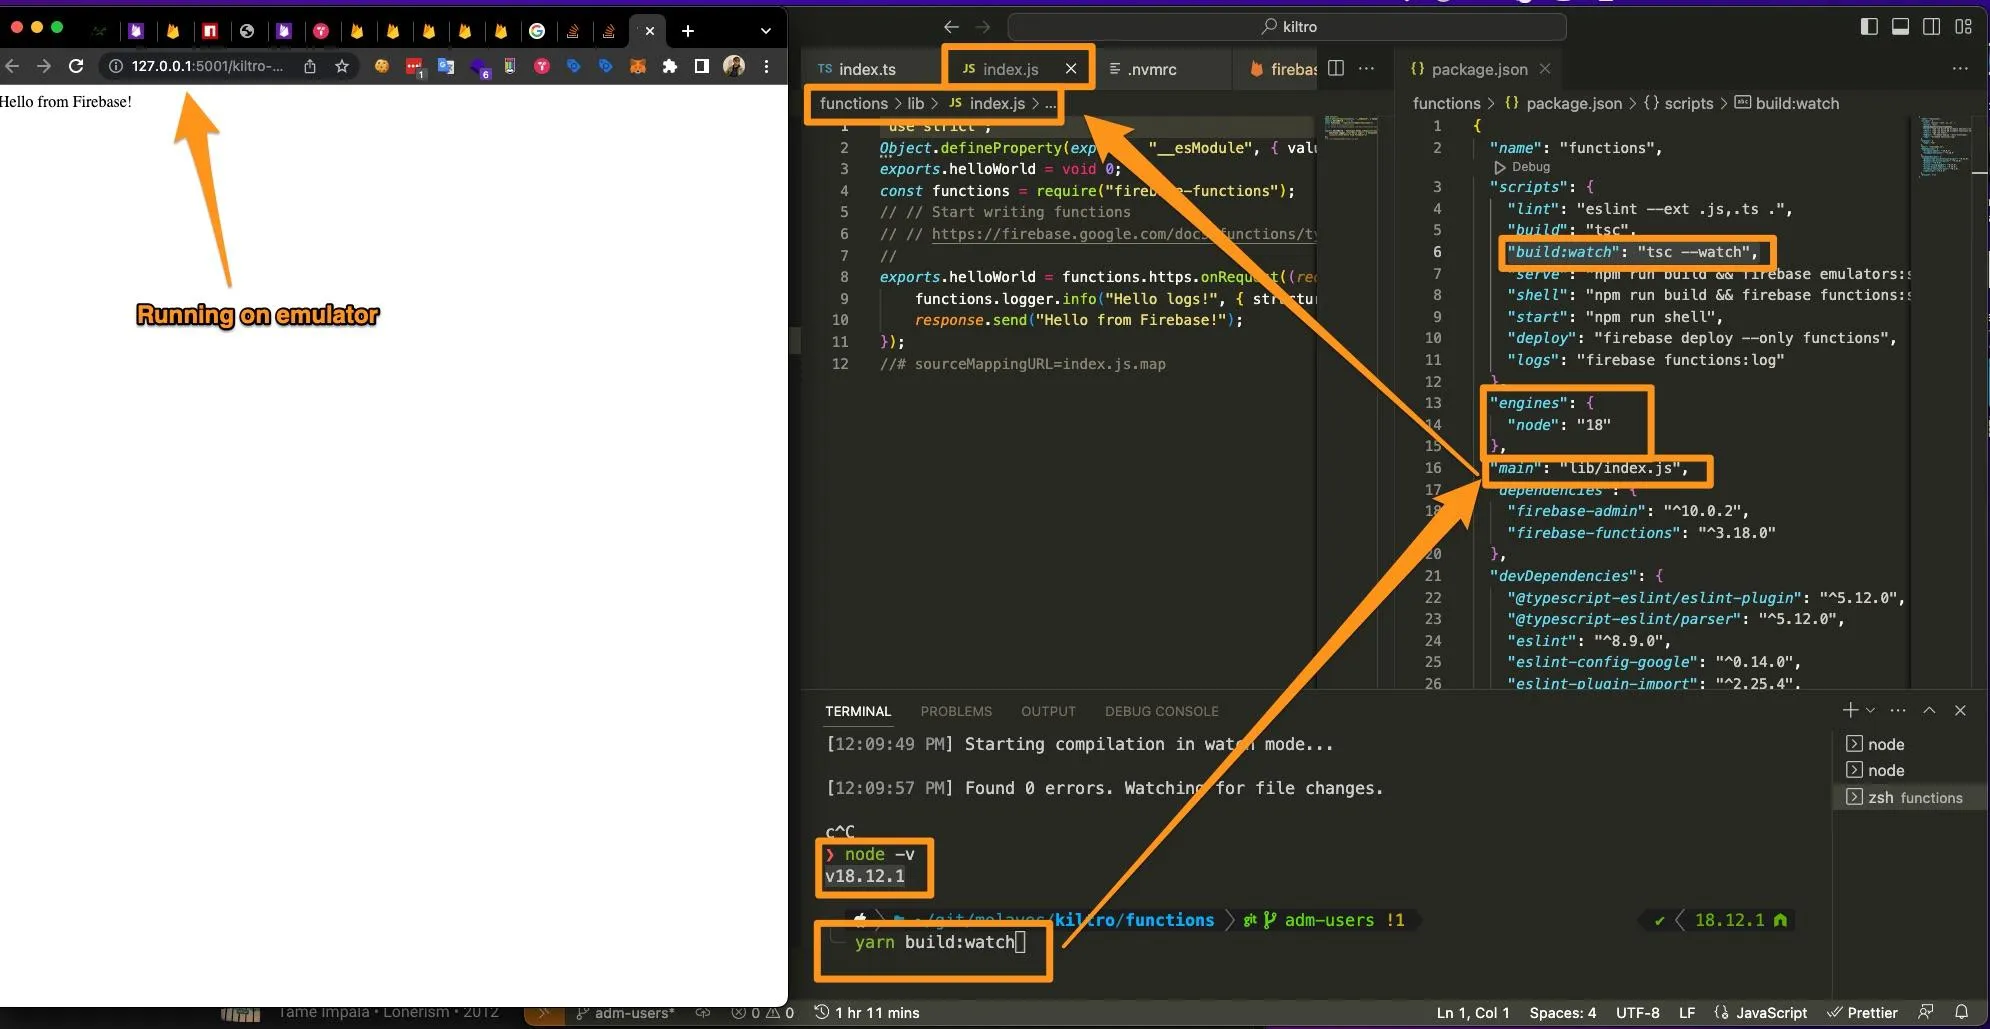Screen dimensions: 1990x1029
Task: Open the .nvmrc editor tab
Action: click(x=1151, y=69)
